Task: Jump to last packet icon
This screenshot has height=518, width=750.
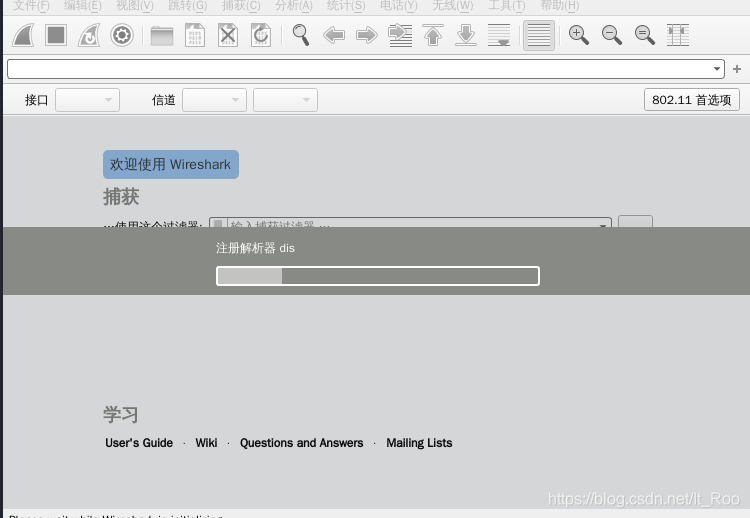Action: tap(466, 35)
